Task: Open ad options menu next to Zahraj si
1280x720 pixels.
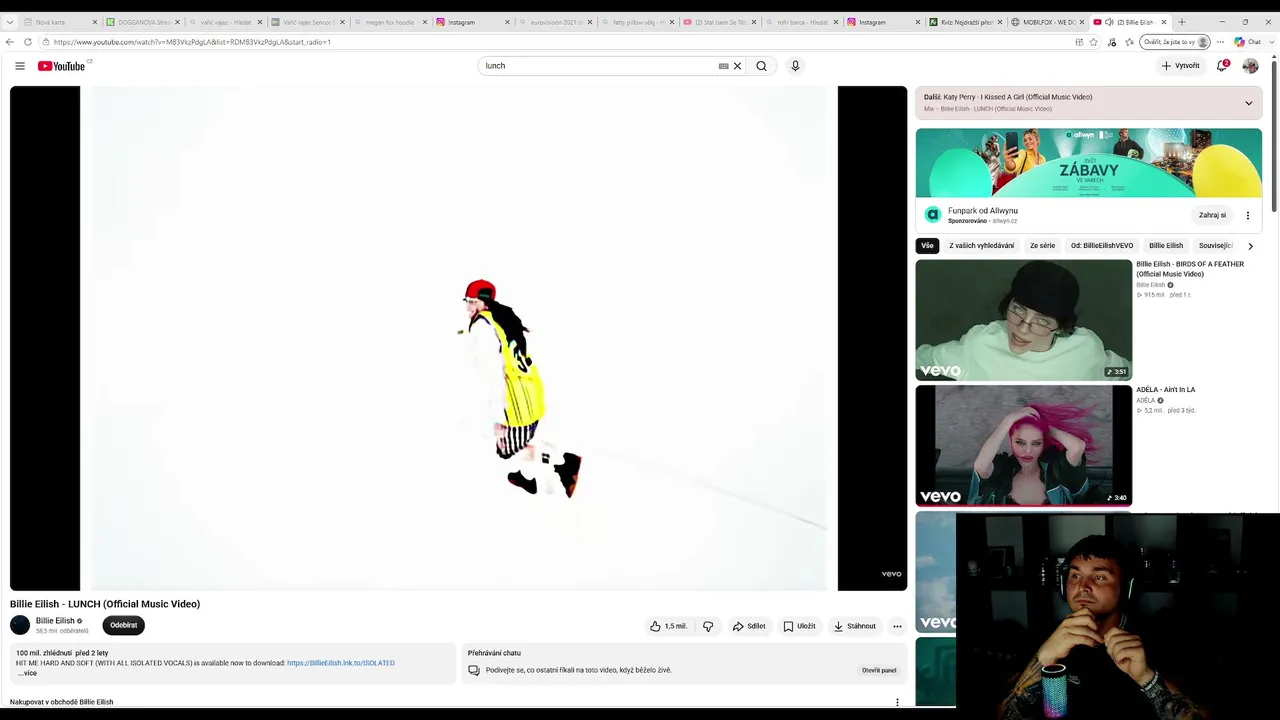Action: pyautogui.click(x=1247, y=215)
